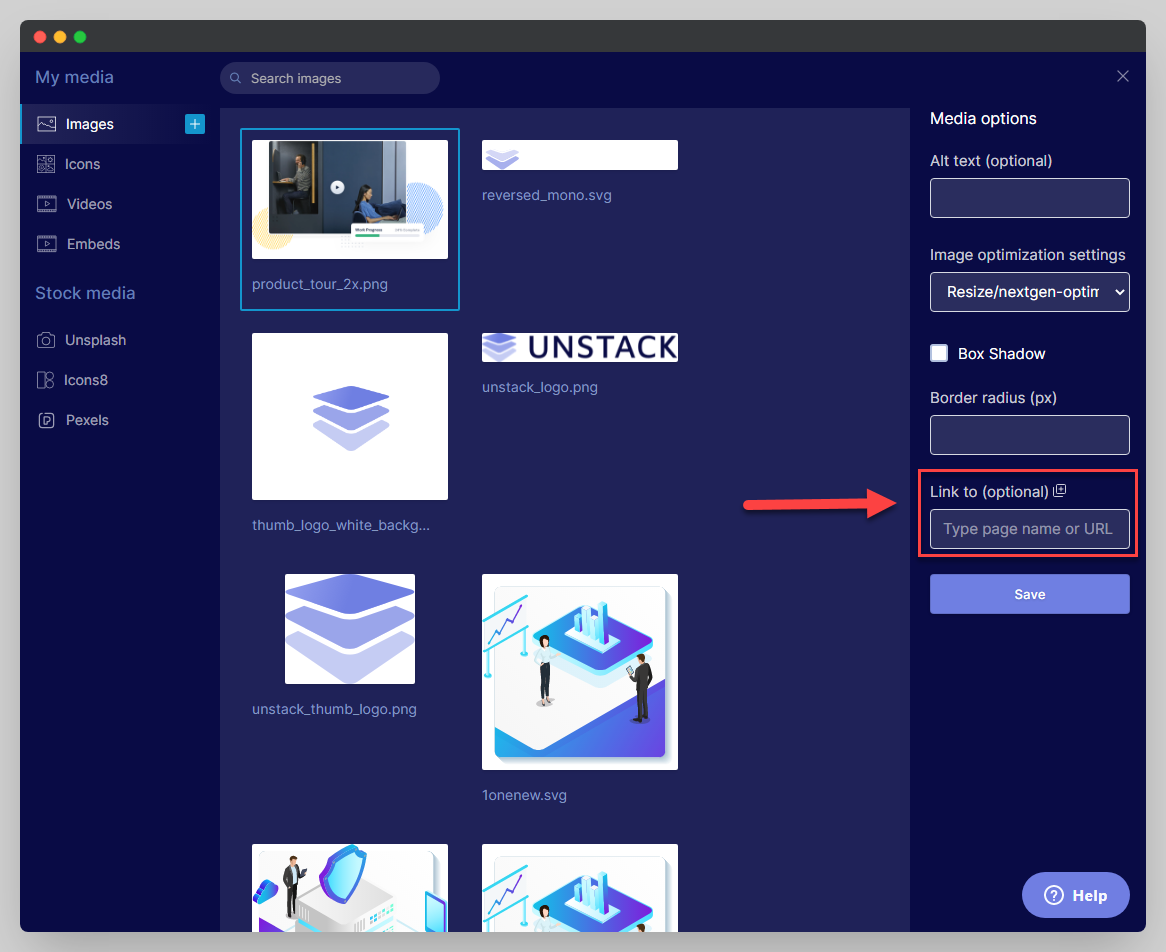The width and height of the screenshot is (1166, 952).
Task: Open the Videos media section
Action: (x=88, y=203)
